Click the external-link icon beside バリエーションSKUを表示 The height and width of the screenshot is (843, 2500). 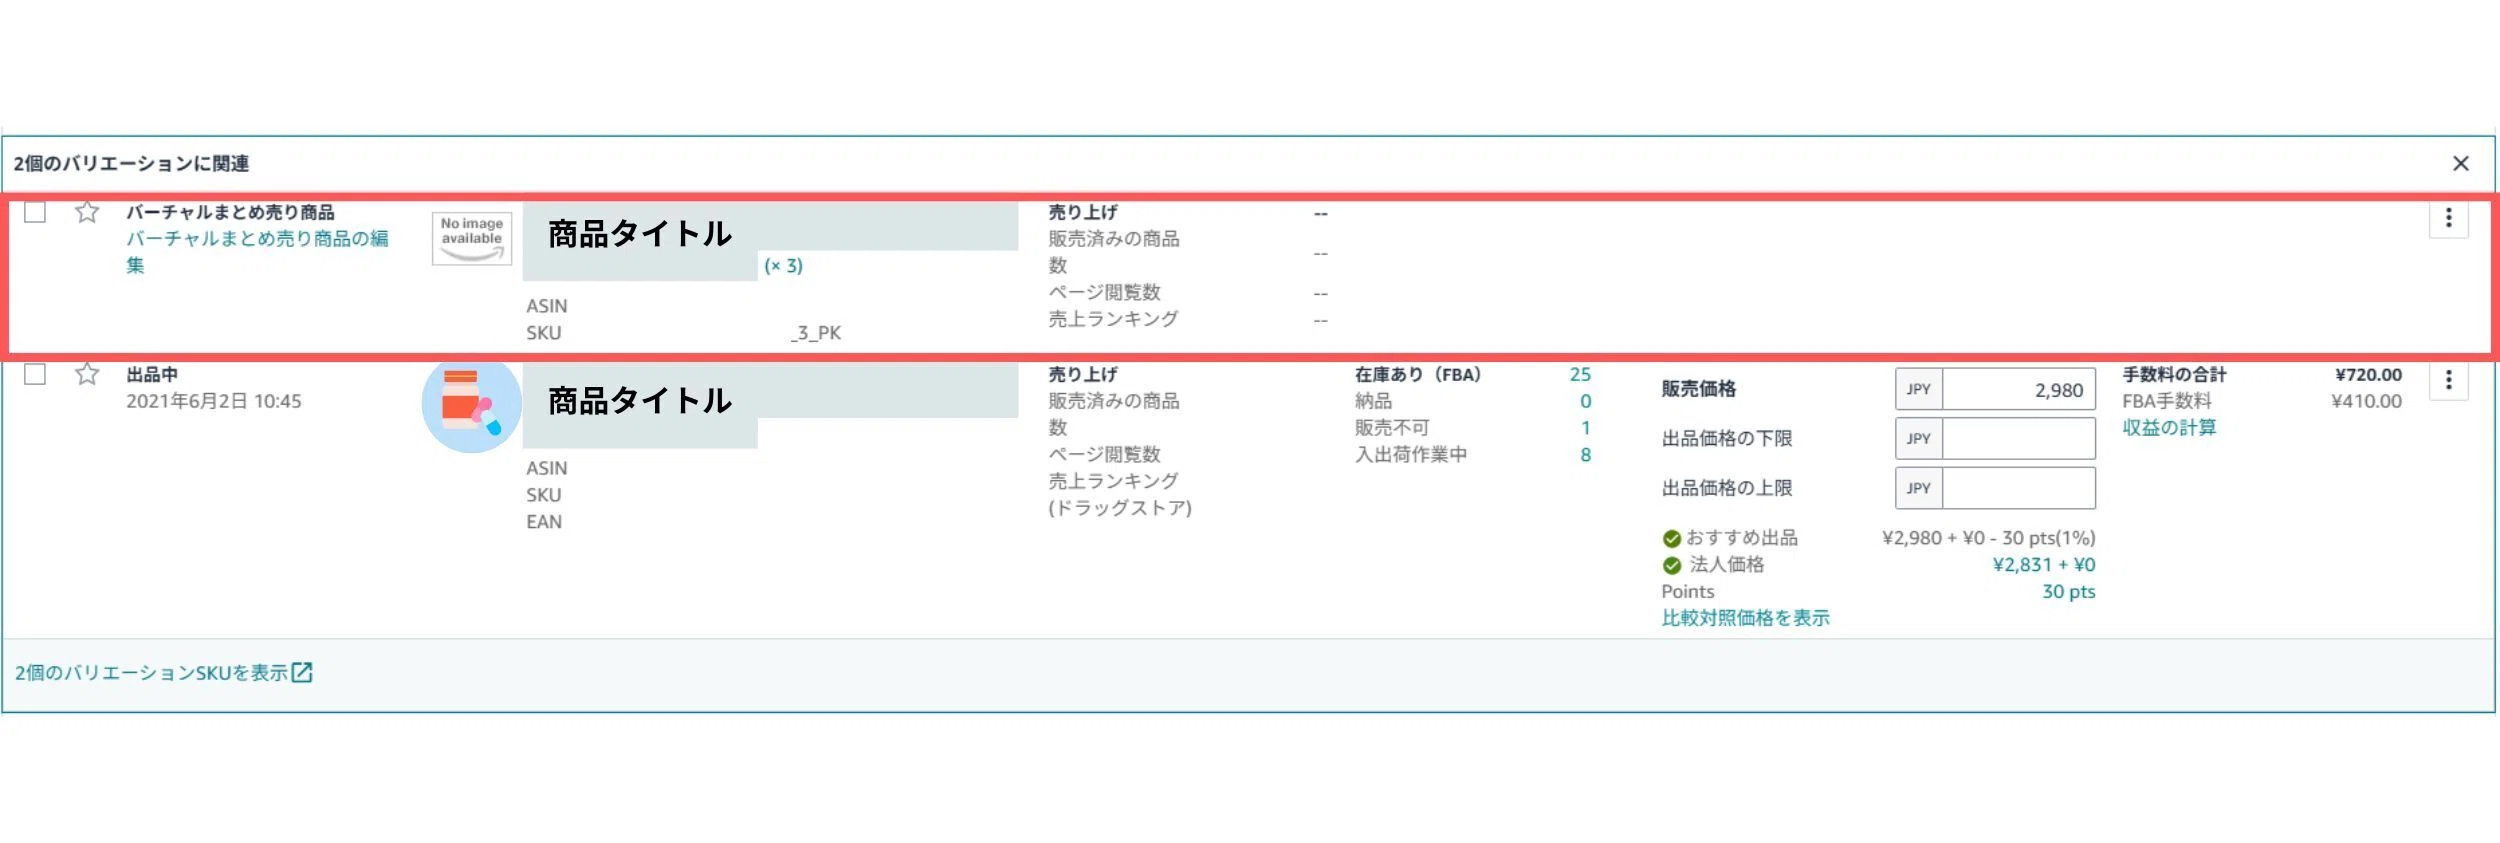coord(302,673)
